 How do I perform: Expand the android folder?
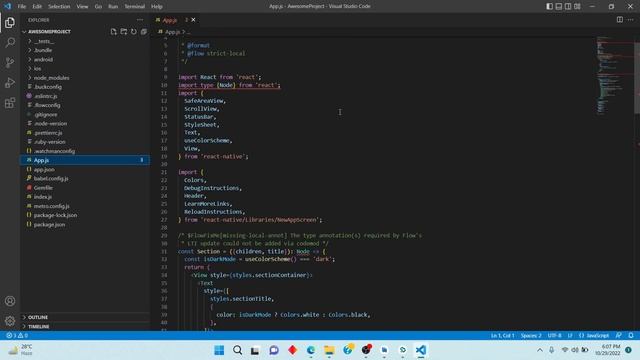click(43, 60)
